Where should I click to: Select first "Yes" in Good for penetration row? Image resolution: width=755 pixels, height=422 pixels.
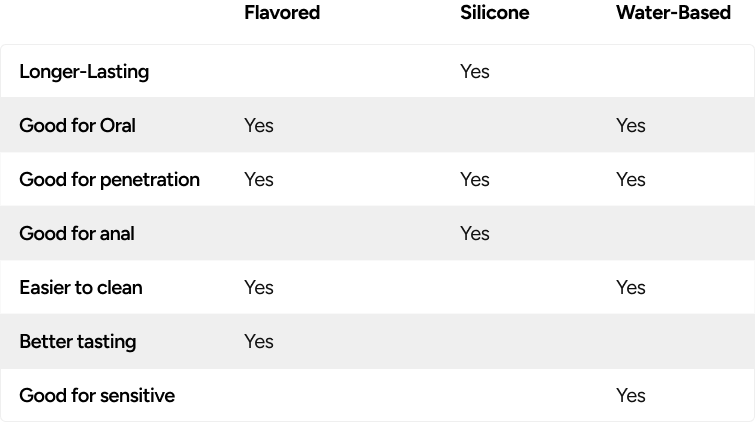(258, 180)
